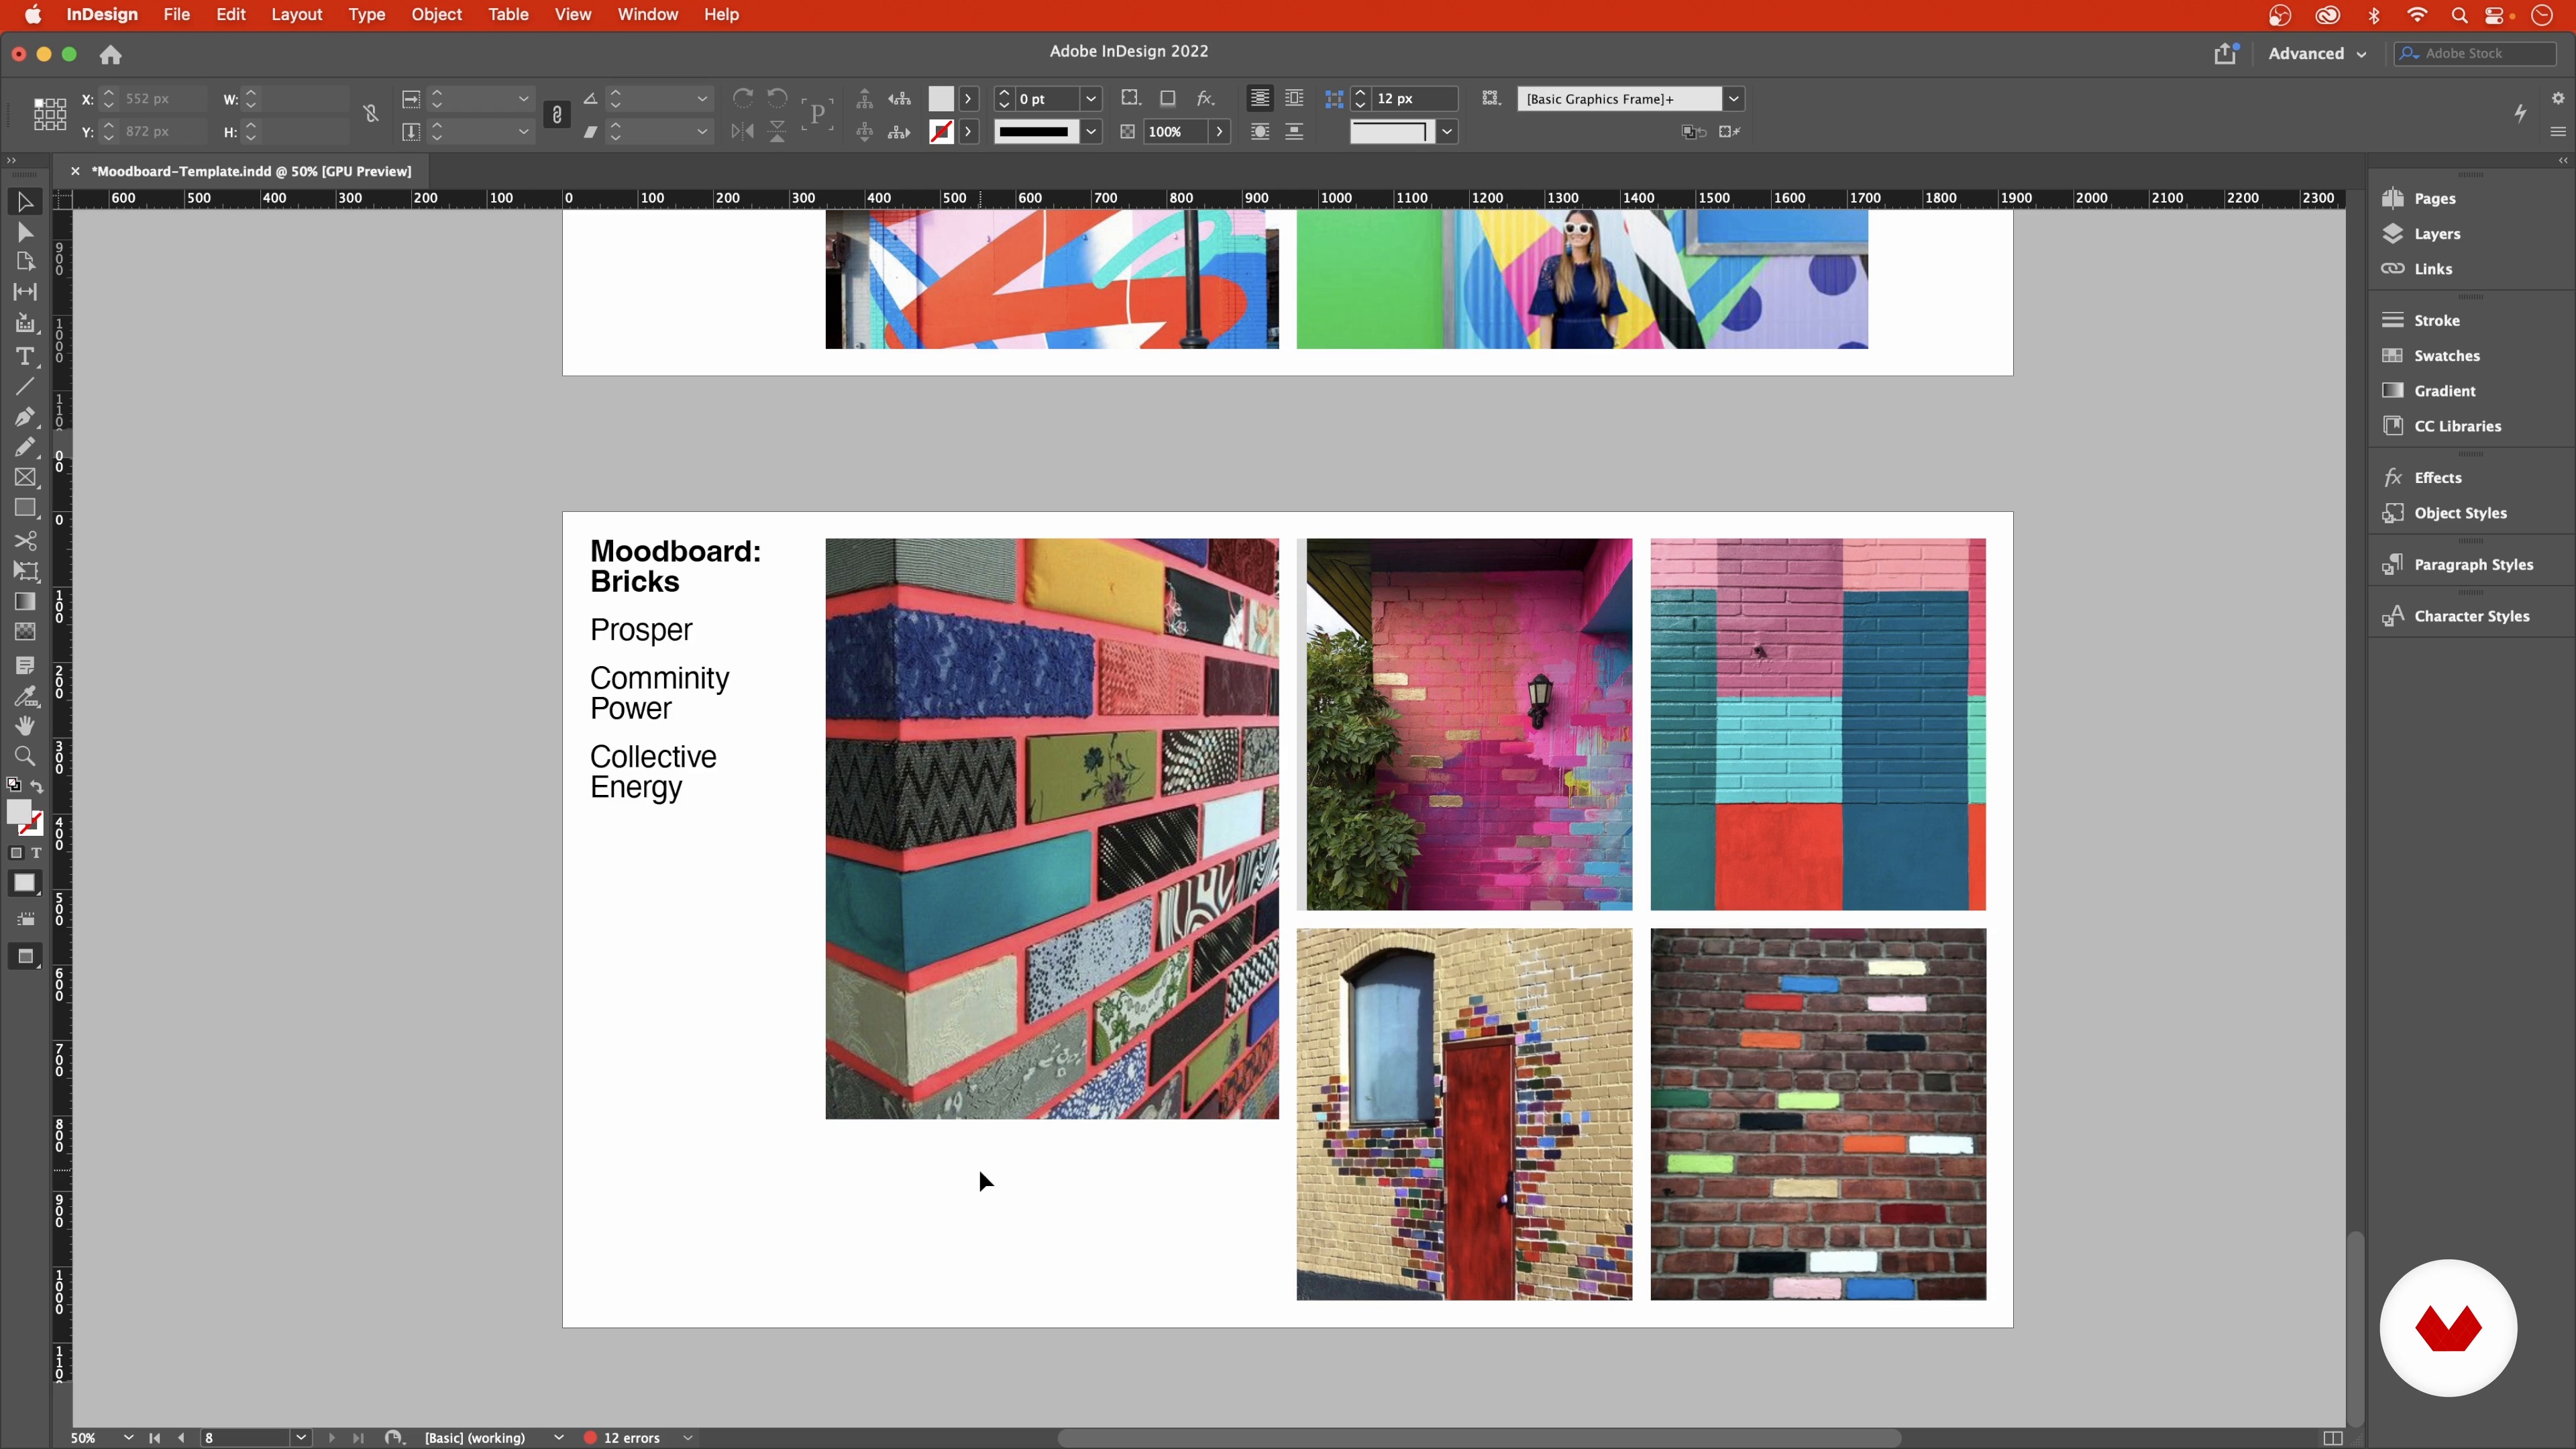Select the Pen tool
The image size is (2576, 1449).
[x=25, y=417]
